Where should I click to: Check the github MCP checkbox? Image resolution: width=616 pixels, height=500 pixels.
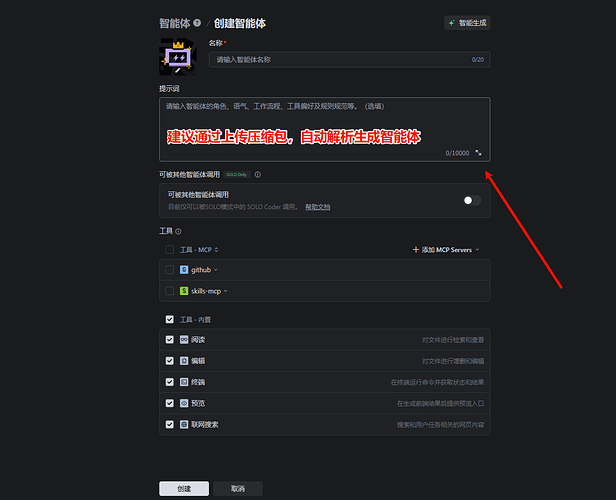(x=170, y=269)
